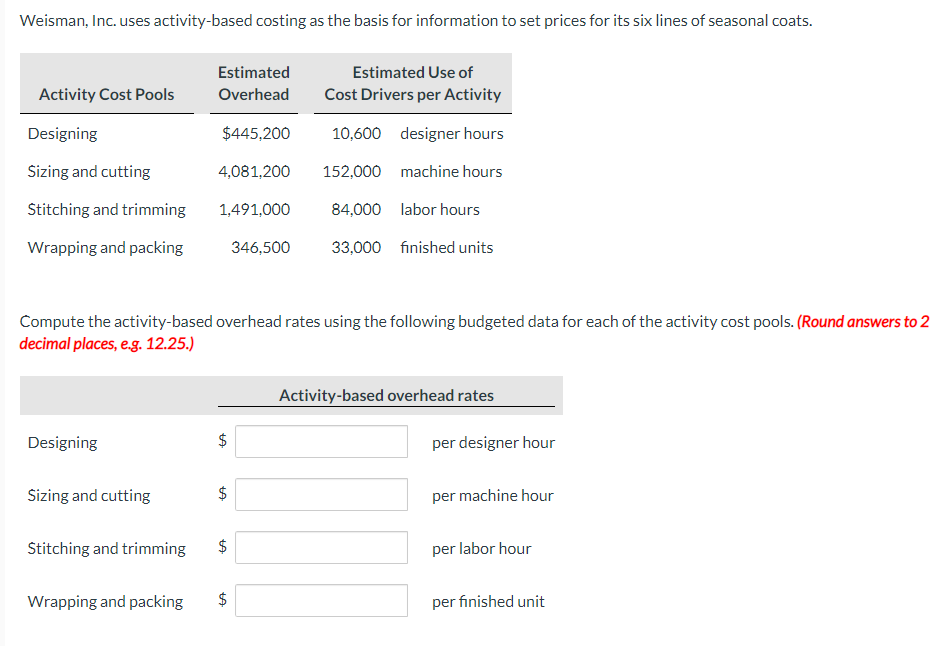Screen dimensions: 951x646
Task: Select the 152,000 machine hours value
Action: 350,171
